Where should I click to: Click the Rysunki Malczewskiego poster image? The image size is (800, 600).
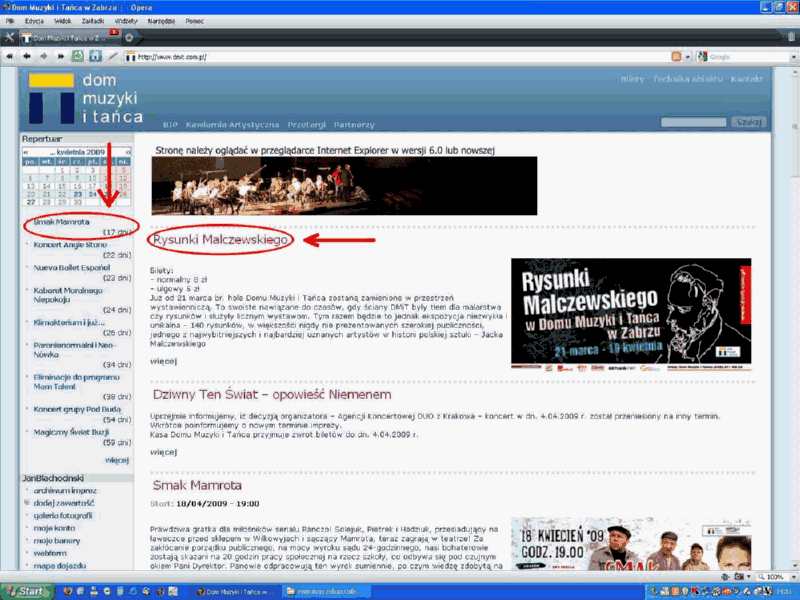(630, 314)
